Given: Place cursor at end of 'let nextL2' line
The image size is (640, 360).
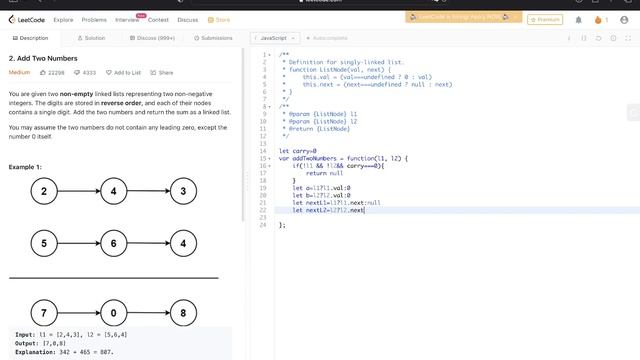Looking at the screenshot, I should 364,210.
